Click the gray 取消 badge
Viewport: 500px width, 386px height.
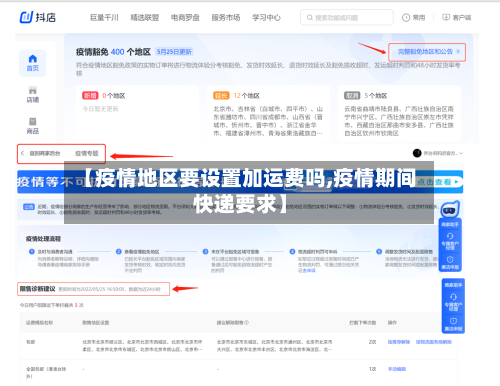click(352, 96)
